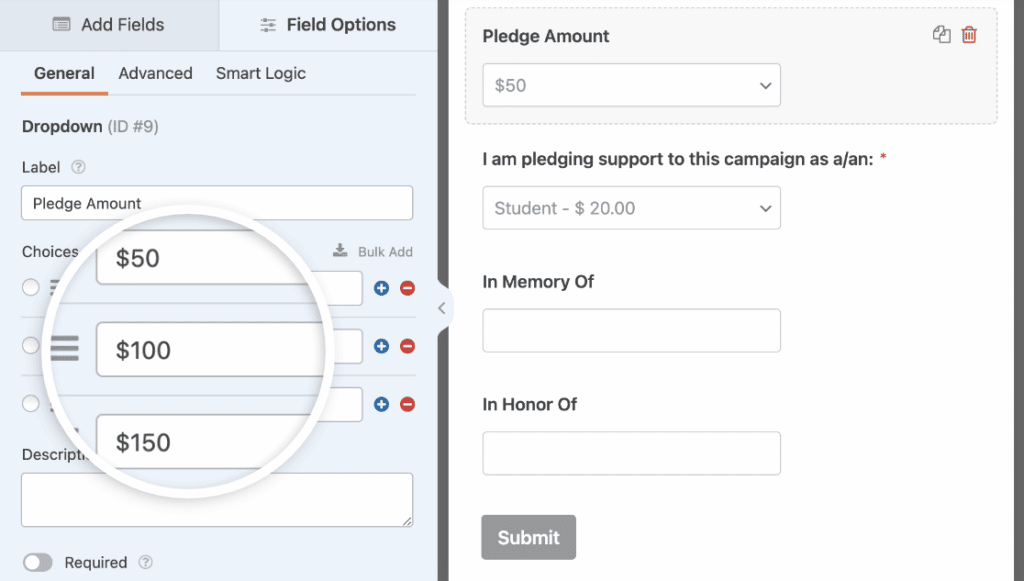Add a new choice with the blue plus icon
This screenshot has height=581, width=1024.
(380, 288)
